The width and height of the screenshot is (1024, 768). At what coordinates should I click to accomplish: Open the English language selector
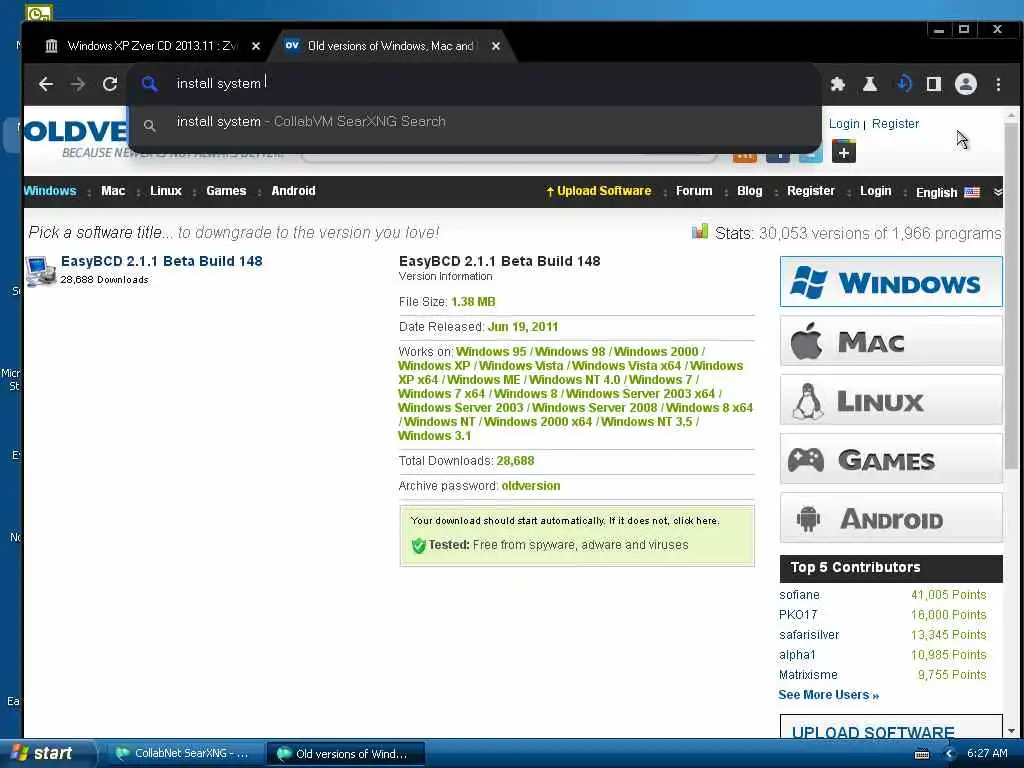point(948,192)
